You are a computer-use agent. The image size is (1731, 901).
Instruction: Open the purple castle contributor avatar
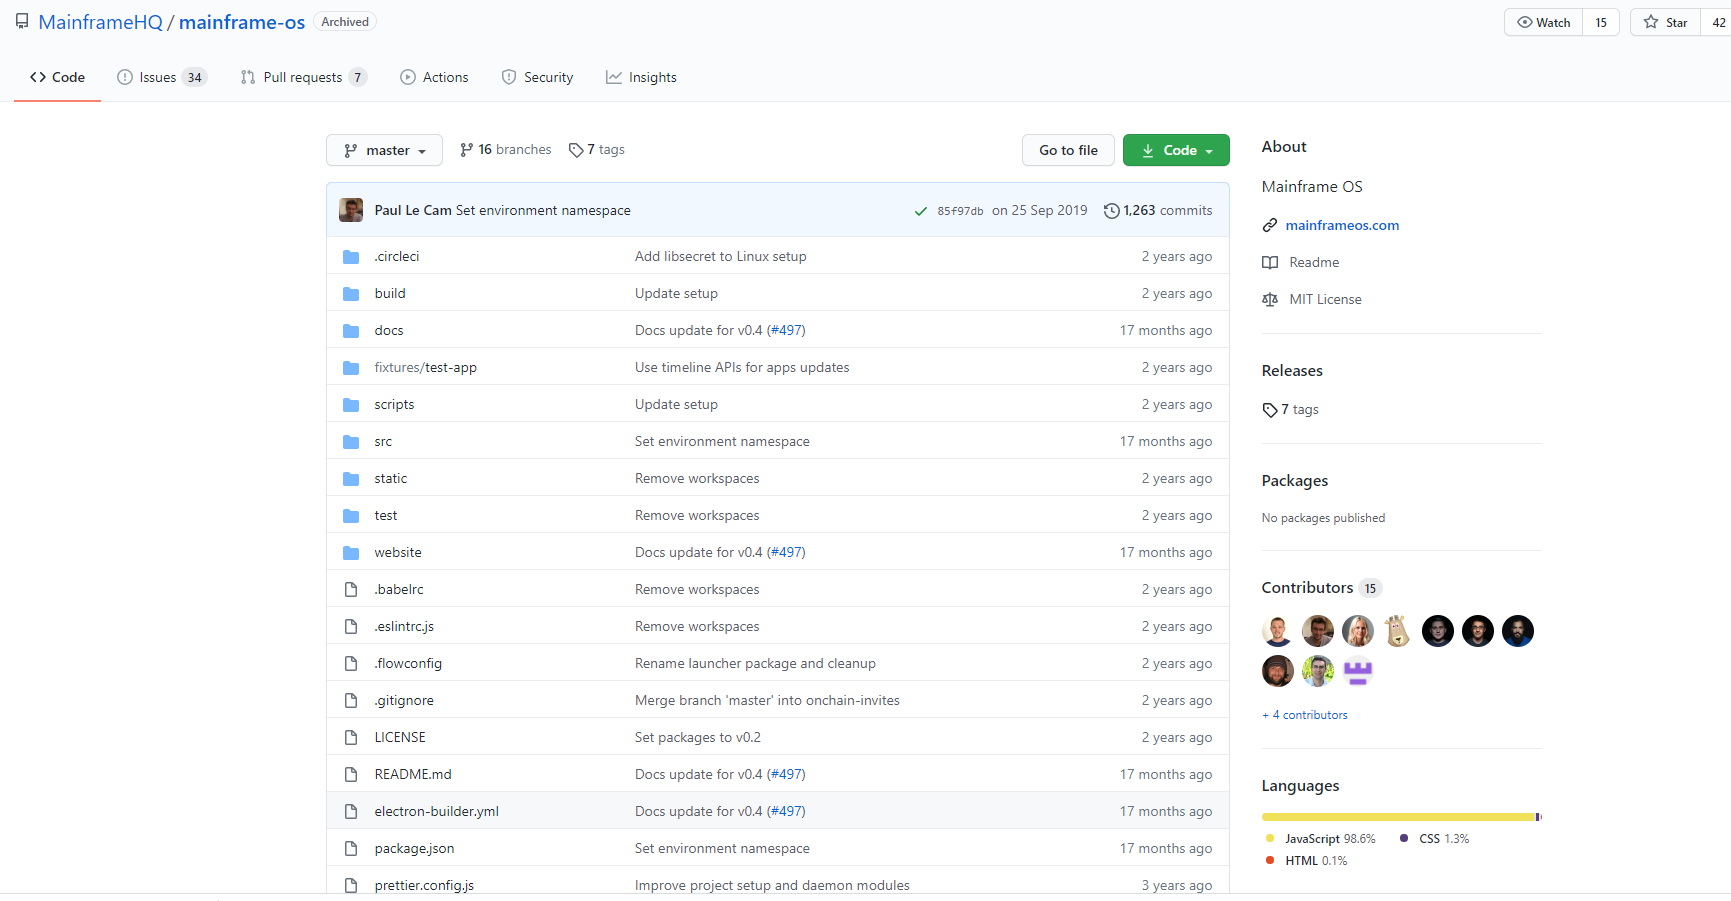(x=1358, y=671)
